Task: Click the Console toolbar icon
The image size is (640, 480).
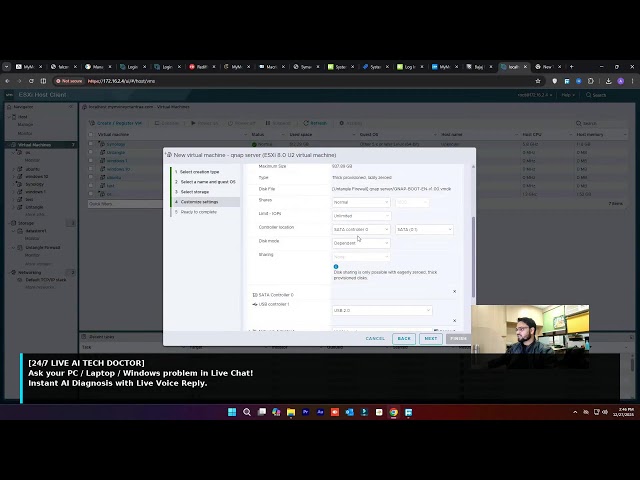Action: [x=157, y=123]
